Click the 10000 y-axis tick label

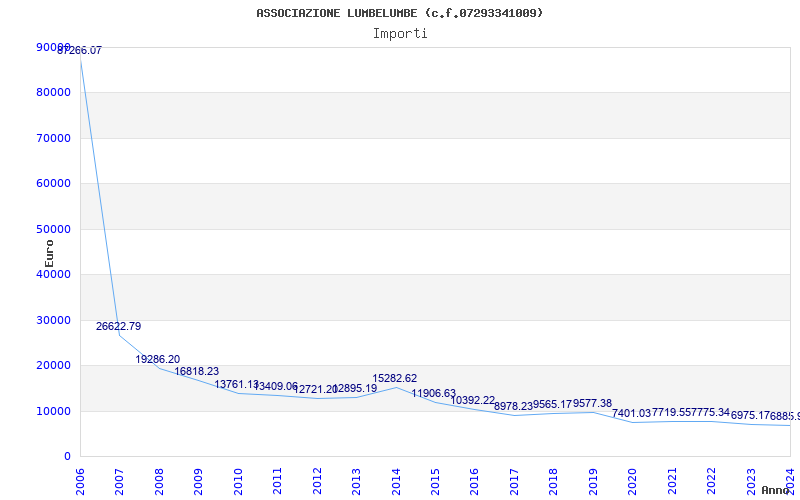pos(54,411)
